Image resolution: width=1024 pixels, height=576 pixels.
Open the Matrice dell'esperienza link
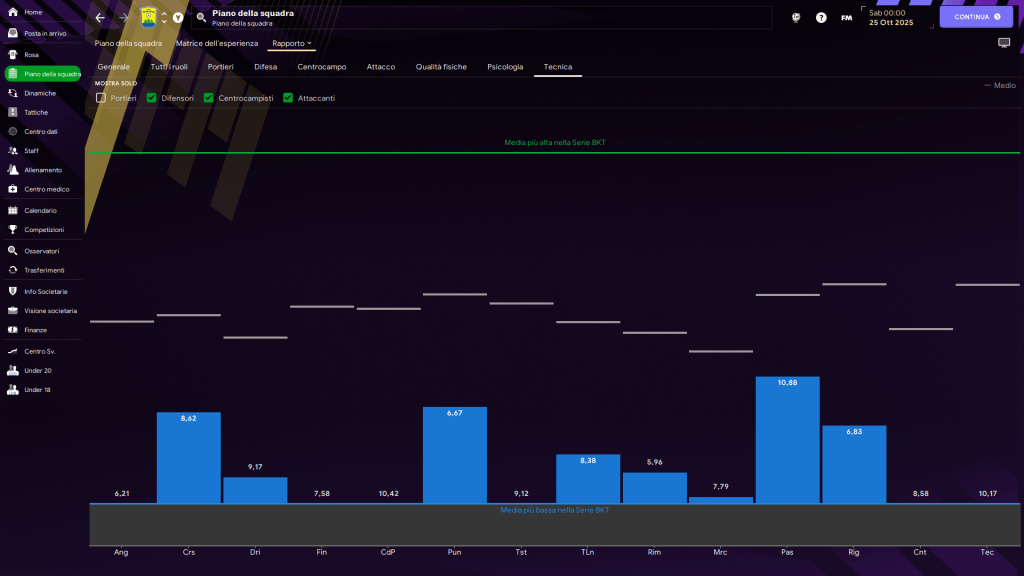click(216, 44)
